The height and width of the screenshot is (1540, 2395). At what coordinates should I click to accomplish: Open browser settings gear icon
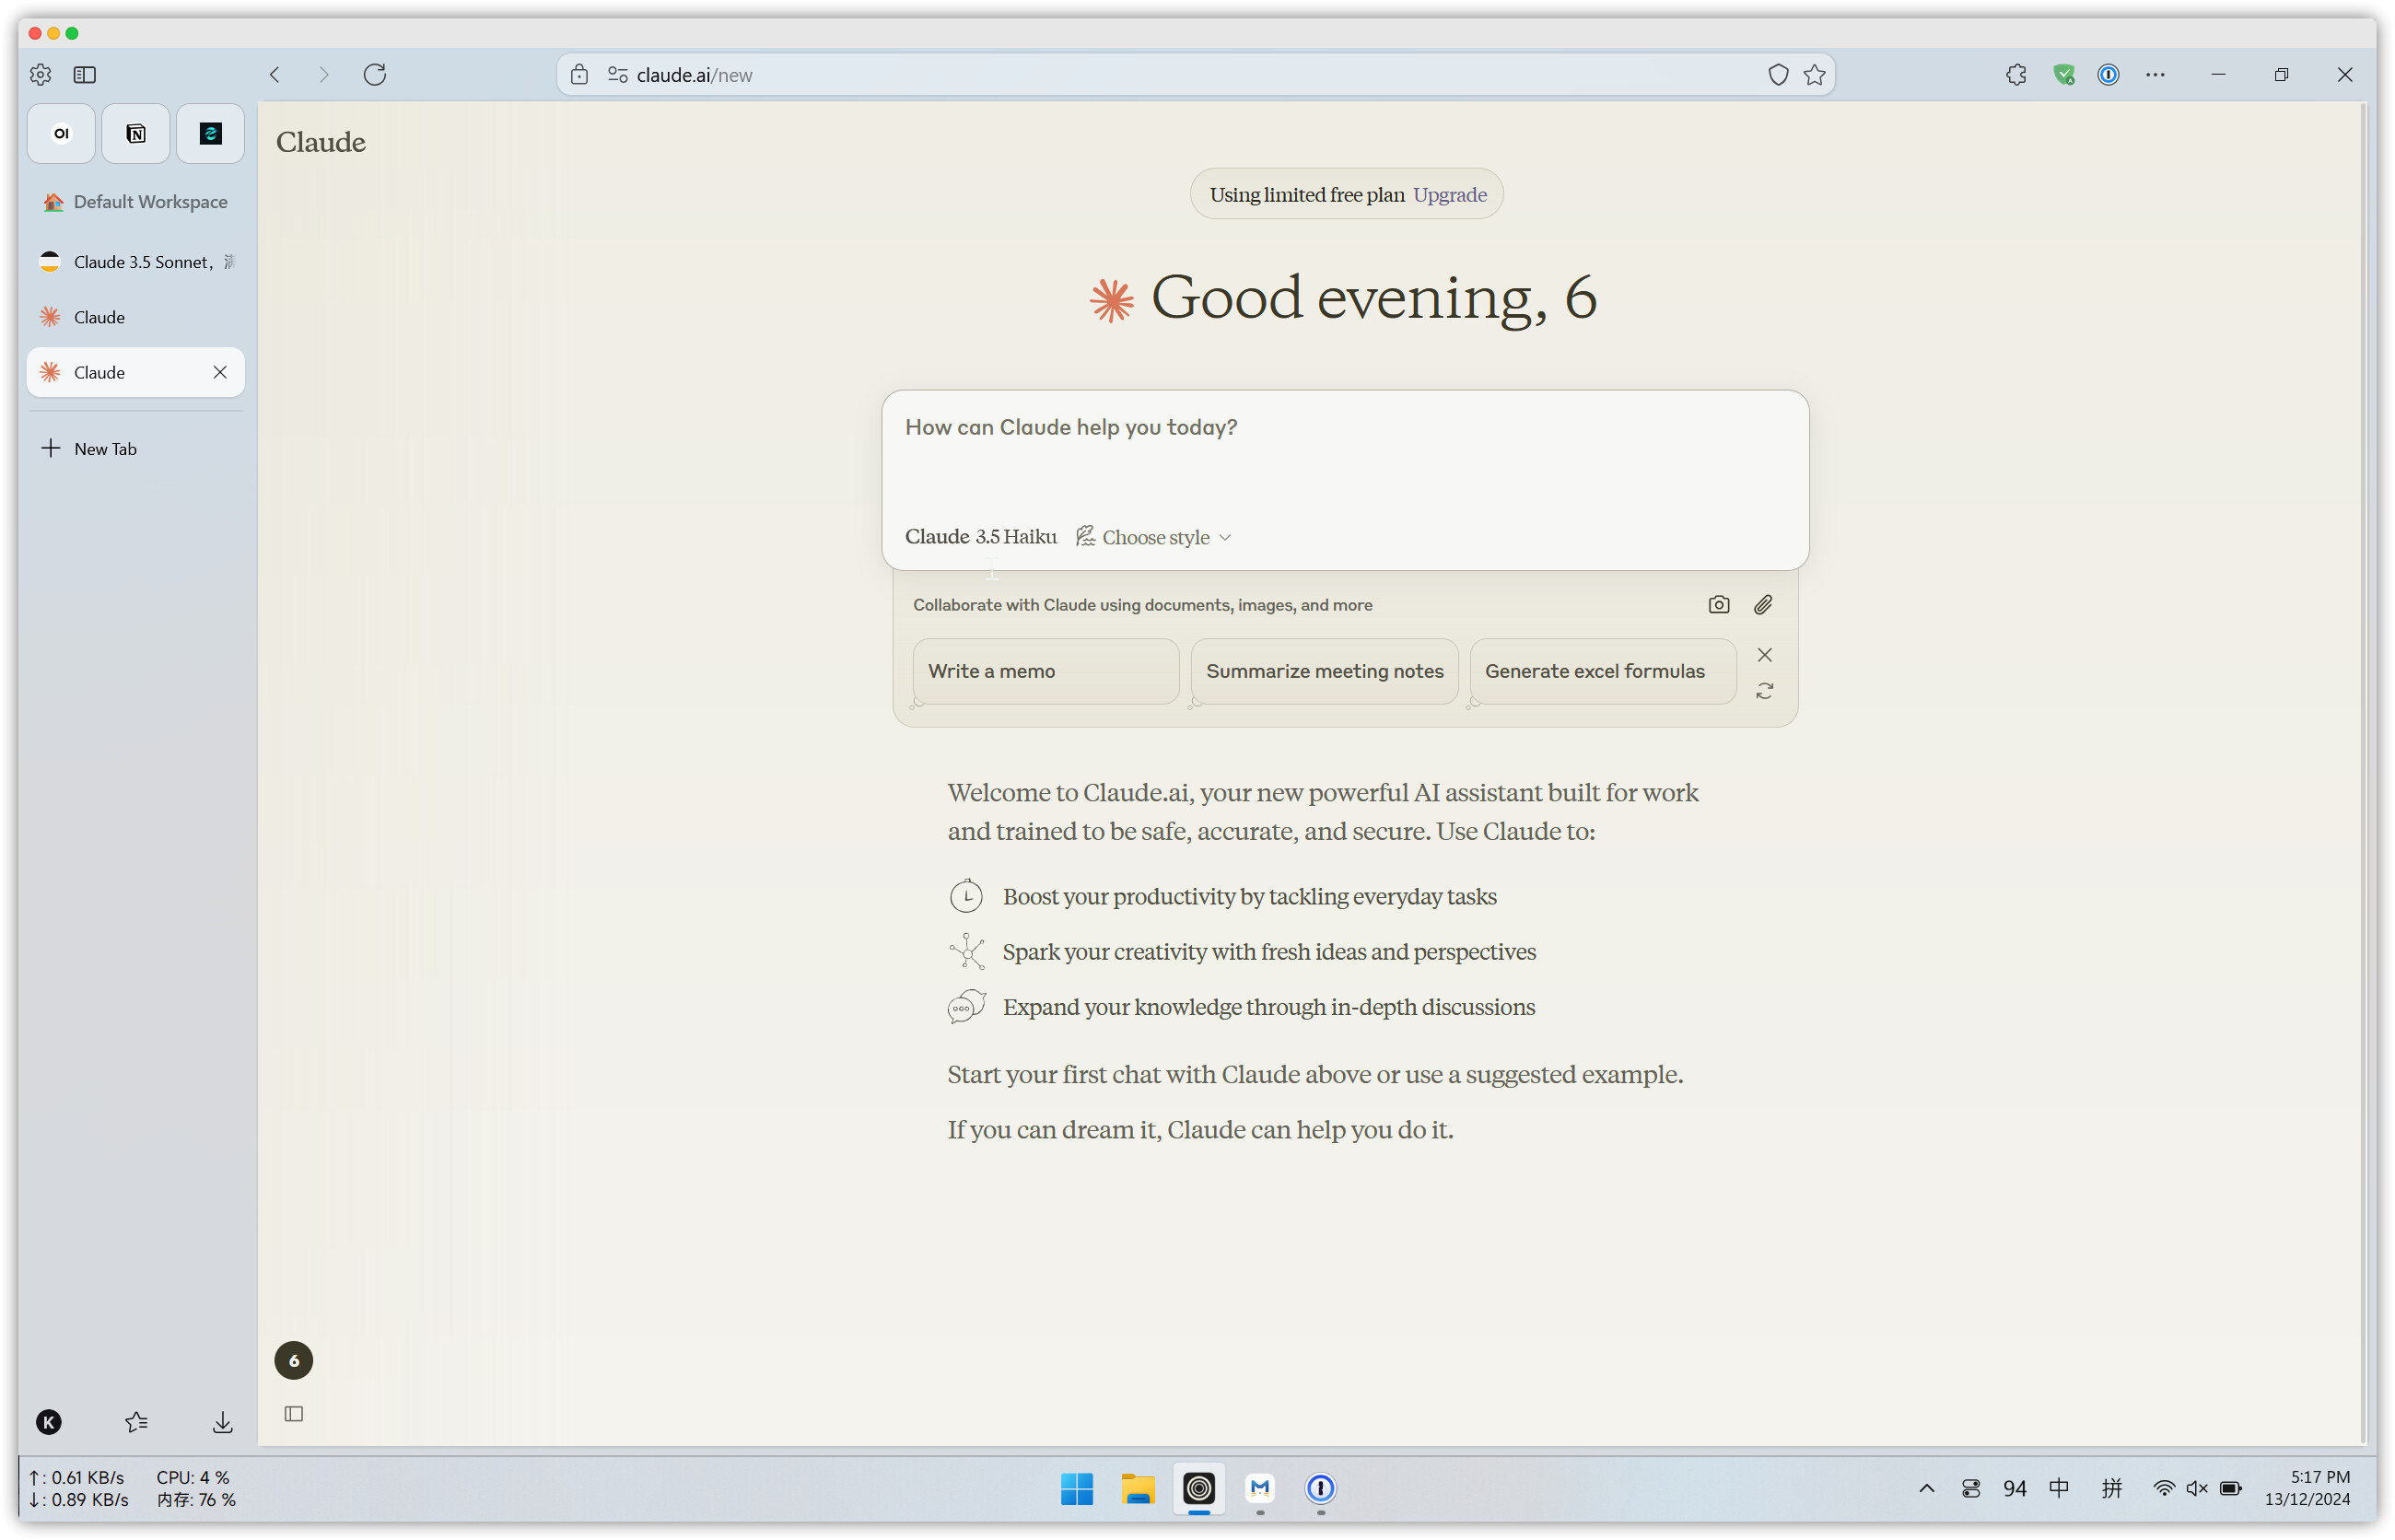40,74
